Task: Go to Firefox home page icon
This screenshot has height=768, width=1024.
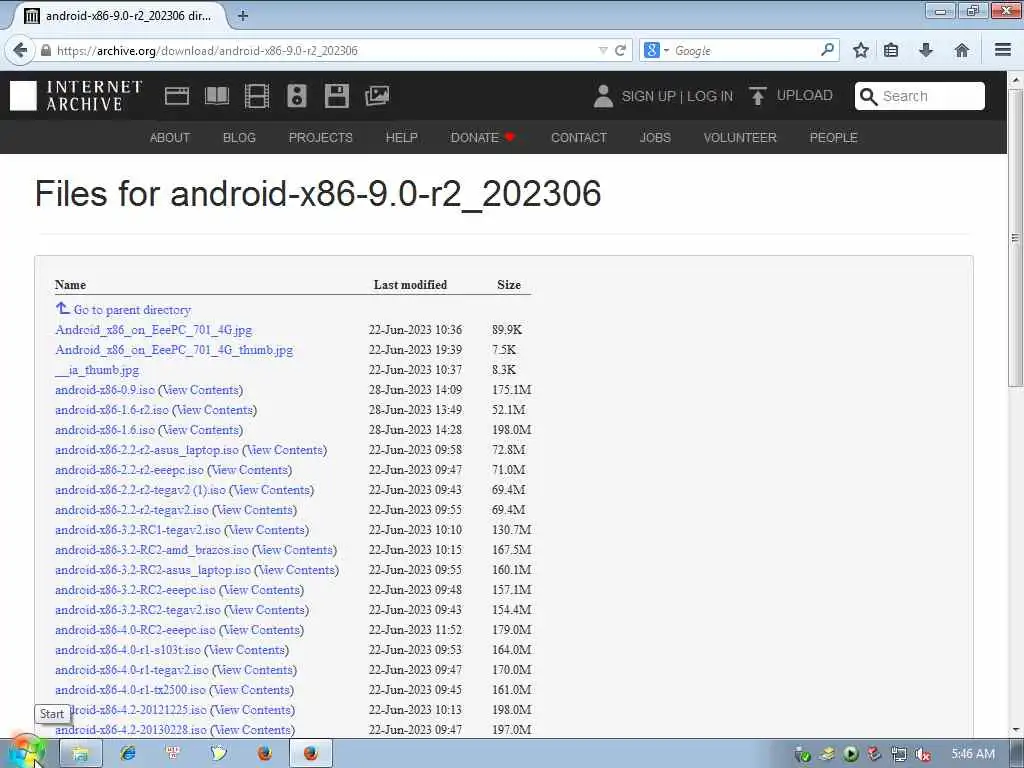Action: click(x=961, y=50)
